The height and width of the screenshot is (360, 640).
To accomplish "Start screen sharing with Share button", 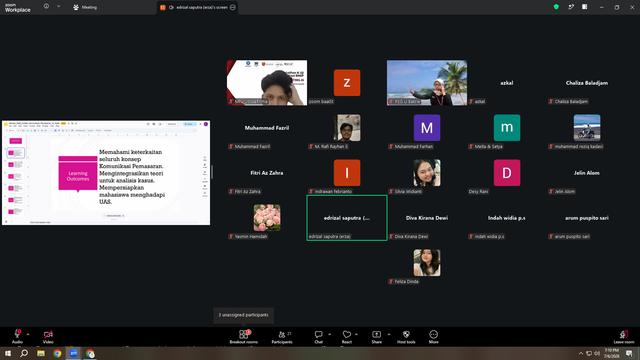I will [x=376, y=336].
